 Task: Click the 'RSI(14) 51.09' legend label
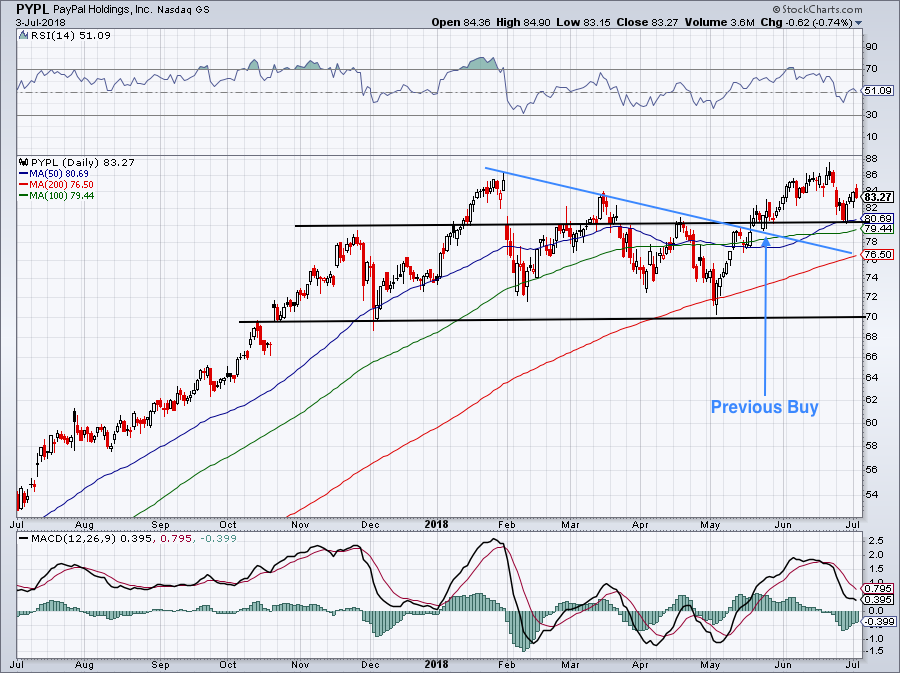coord(70,36)
